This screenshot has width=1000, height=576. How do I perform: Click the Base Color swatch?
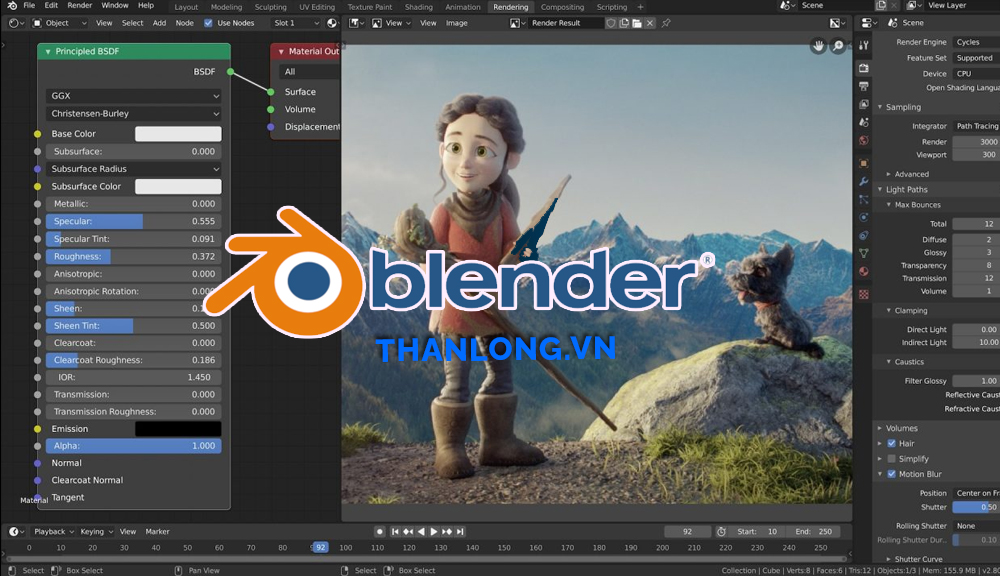[x=178, y=134]
